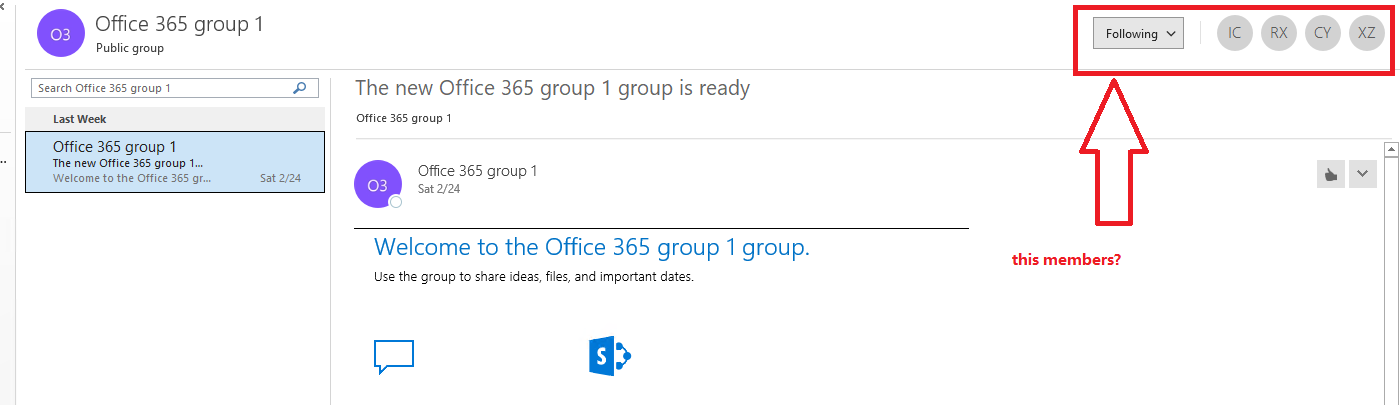This screenshot has height=405, width=1400.
Task: Expand message actions chevron dropdown
Action: [1363, 174]
